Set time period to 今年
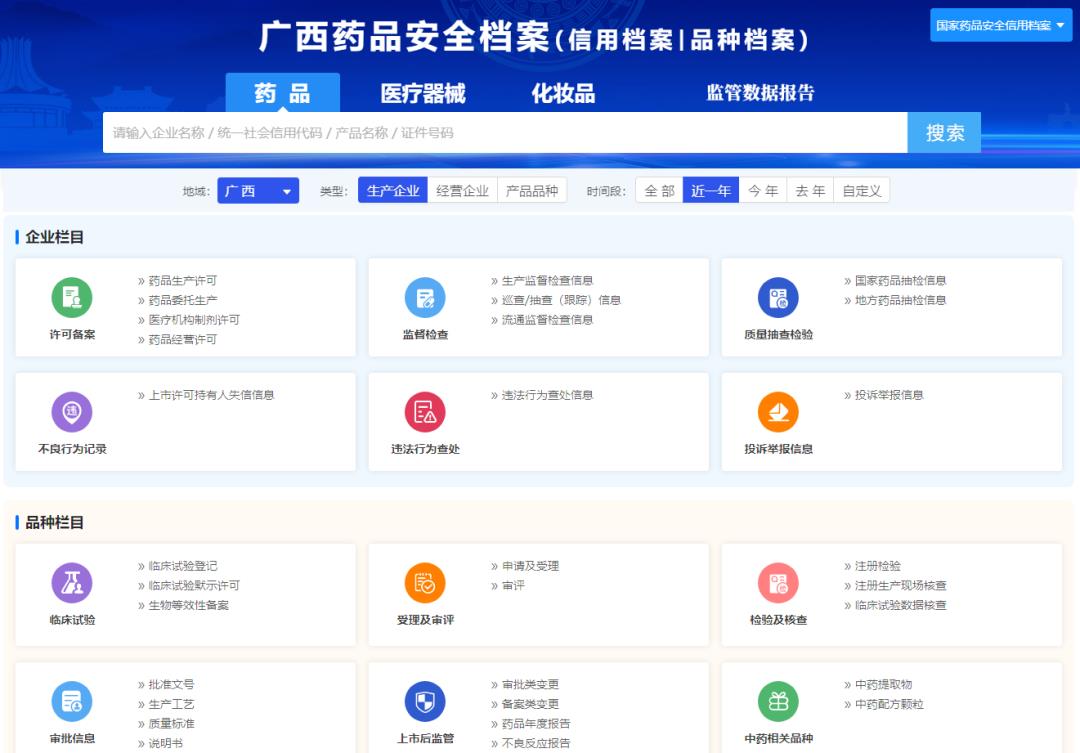The image size is (1080, 753). pyautogui.click(x=763, y=191)
